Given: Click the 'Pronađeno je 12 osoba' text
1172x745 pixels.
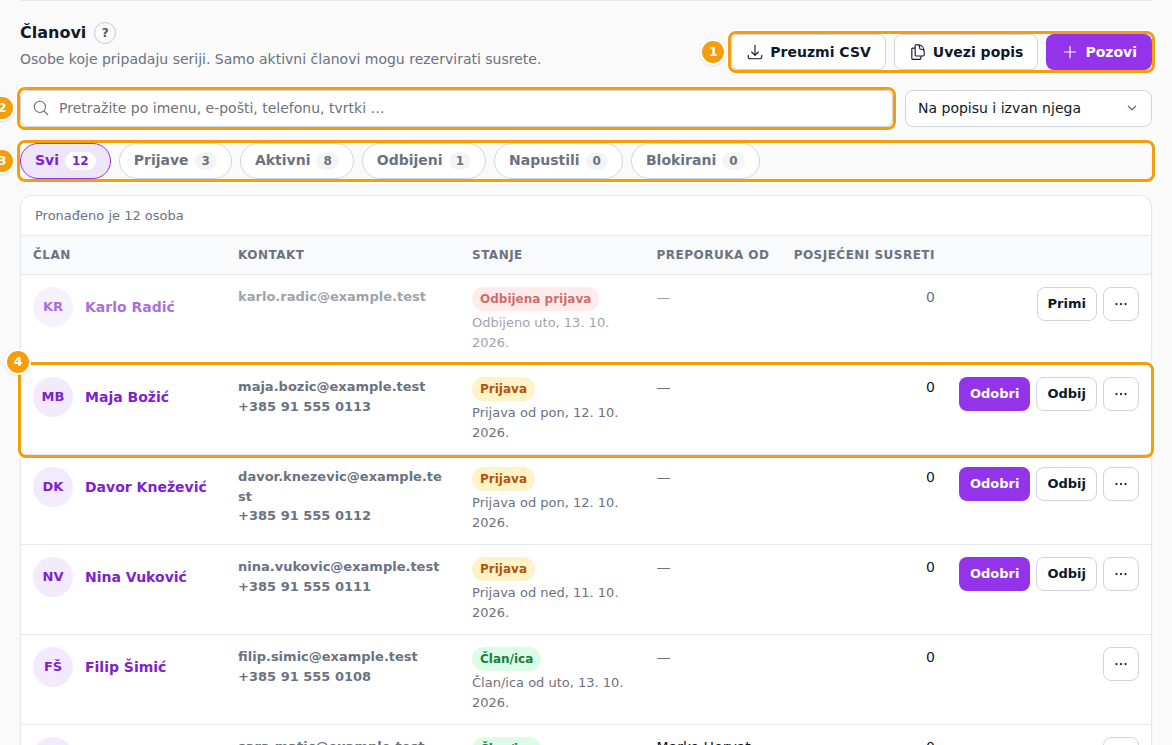Looking at the screenshot, I should 109,216.
